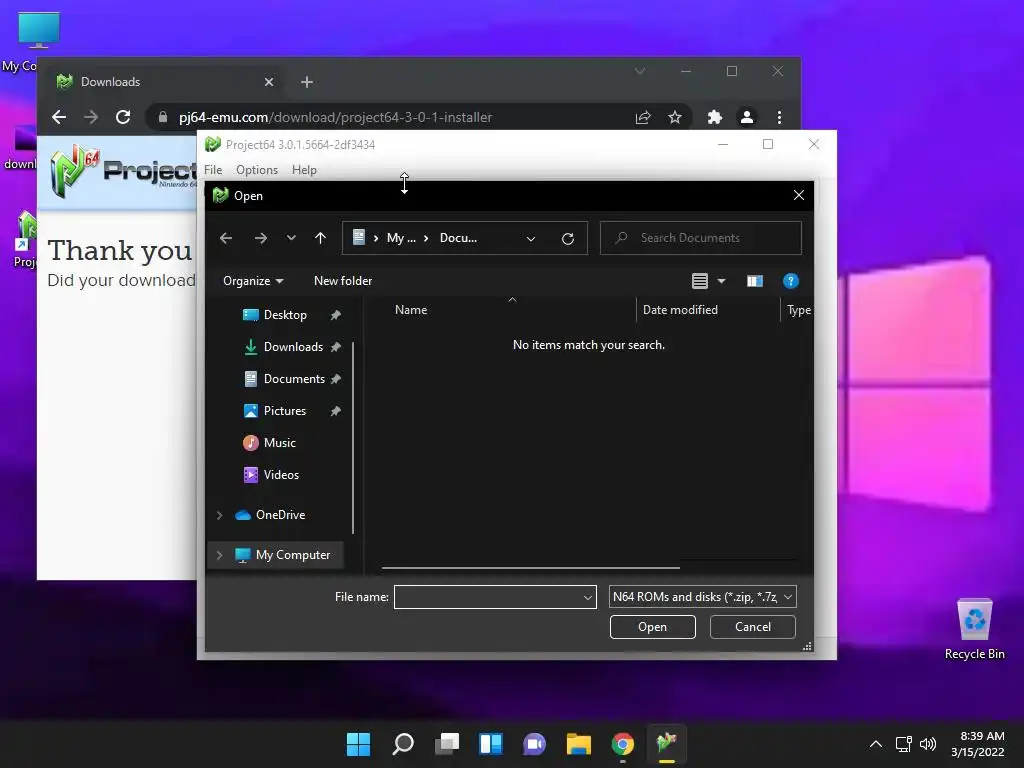Open the File name history dropdown
This screenshot has height=768, width=1024.
(x=588, y=597)
